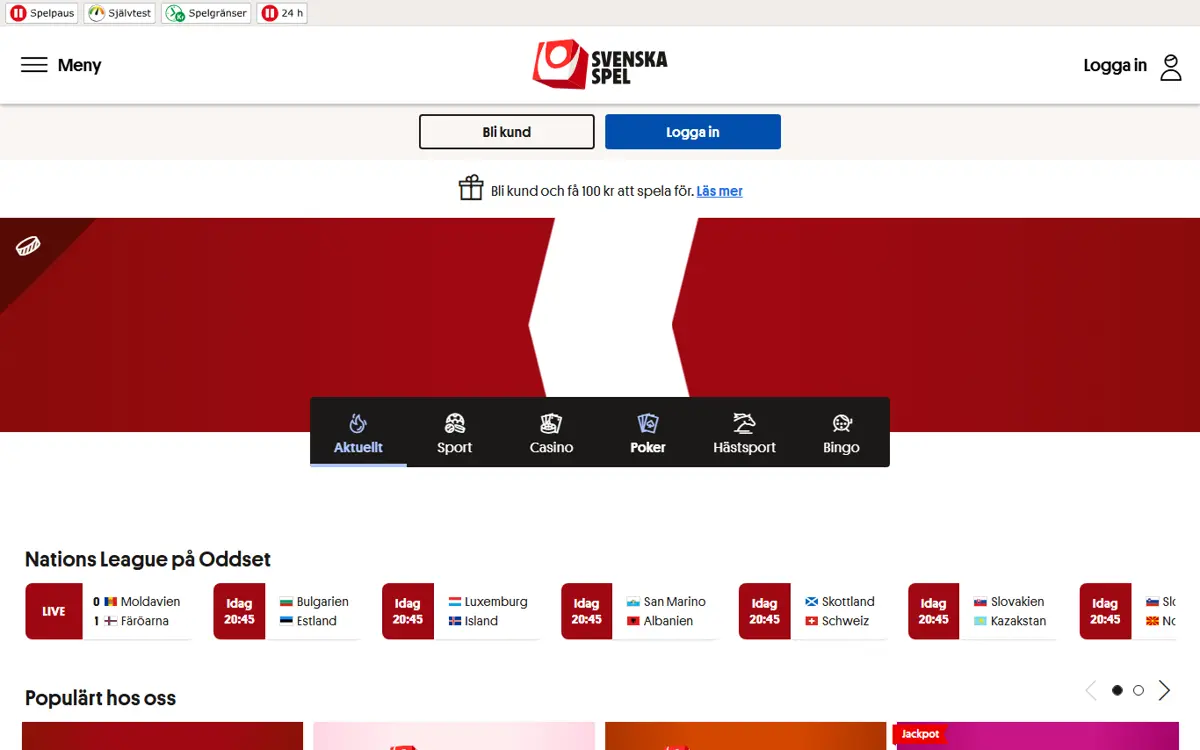Image resolution: width=1200 pixels, height=750 pixels.
Task: Click the gift box icon
Action: click(x=471, y=188)
